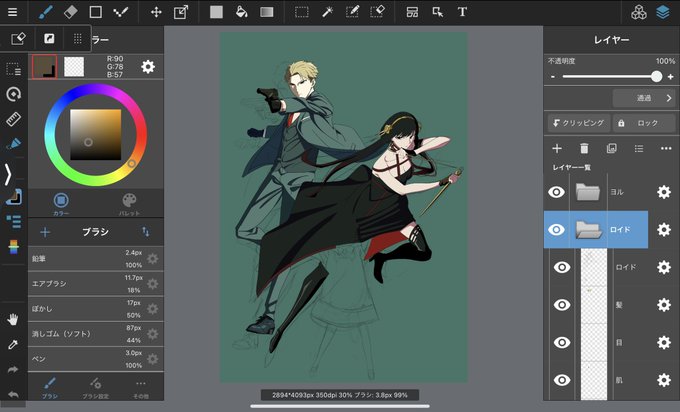Select the Selection Eraser tool
680x412 pixels.
pos(377,12)
